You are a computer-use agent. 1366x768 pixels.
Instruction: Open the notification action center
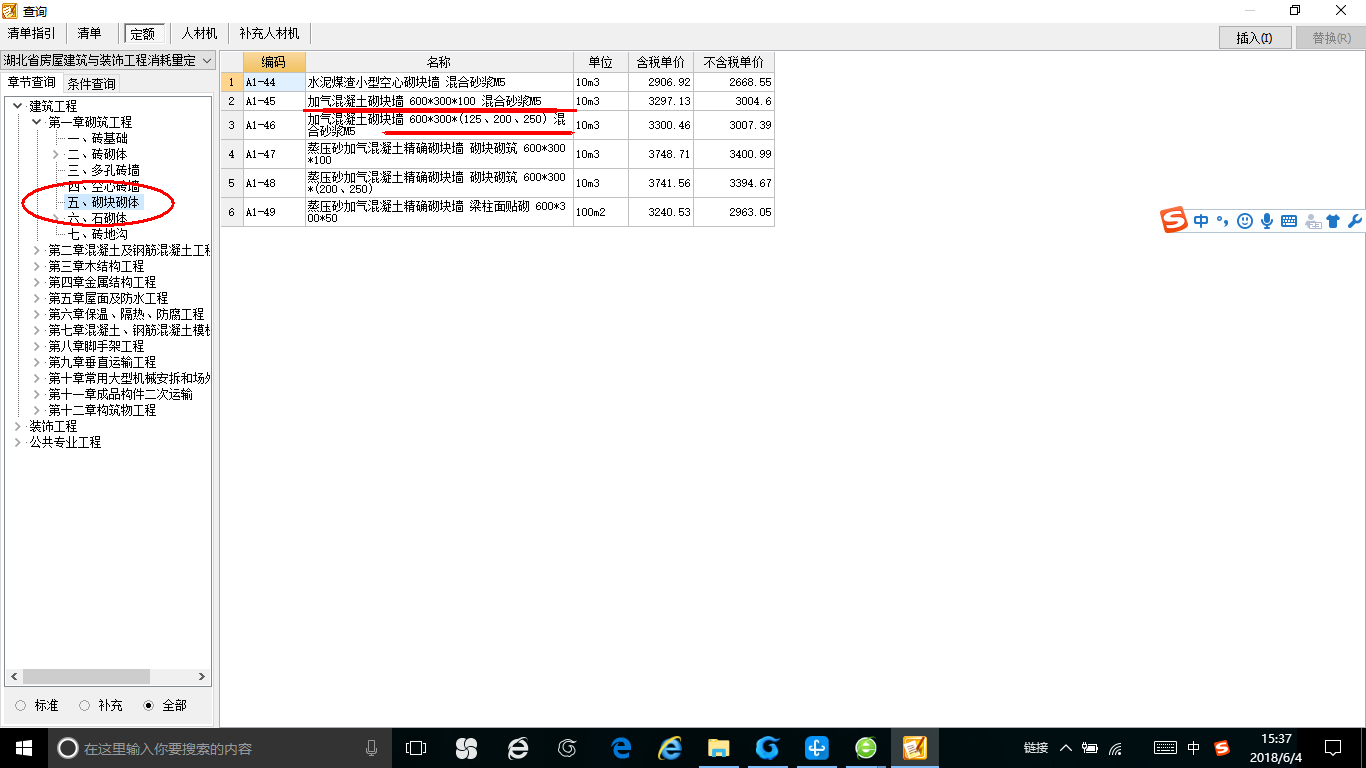click(1333, 748)
